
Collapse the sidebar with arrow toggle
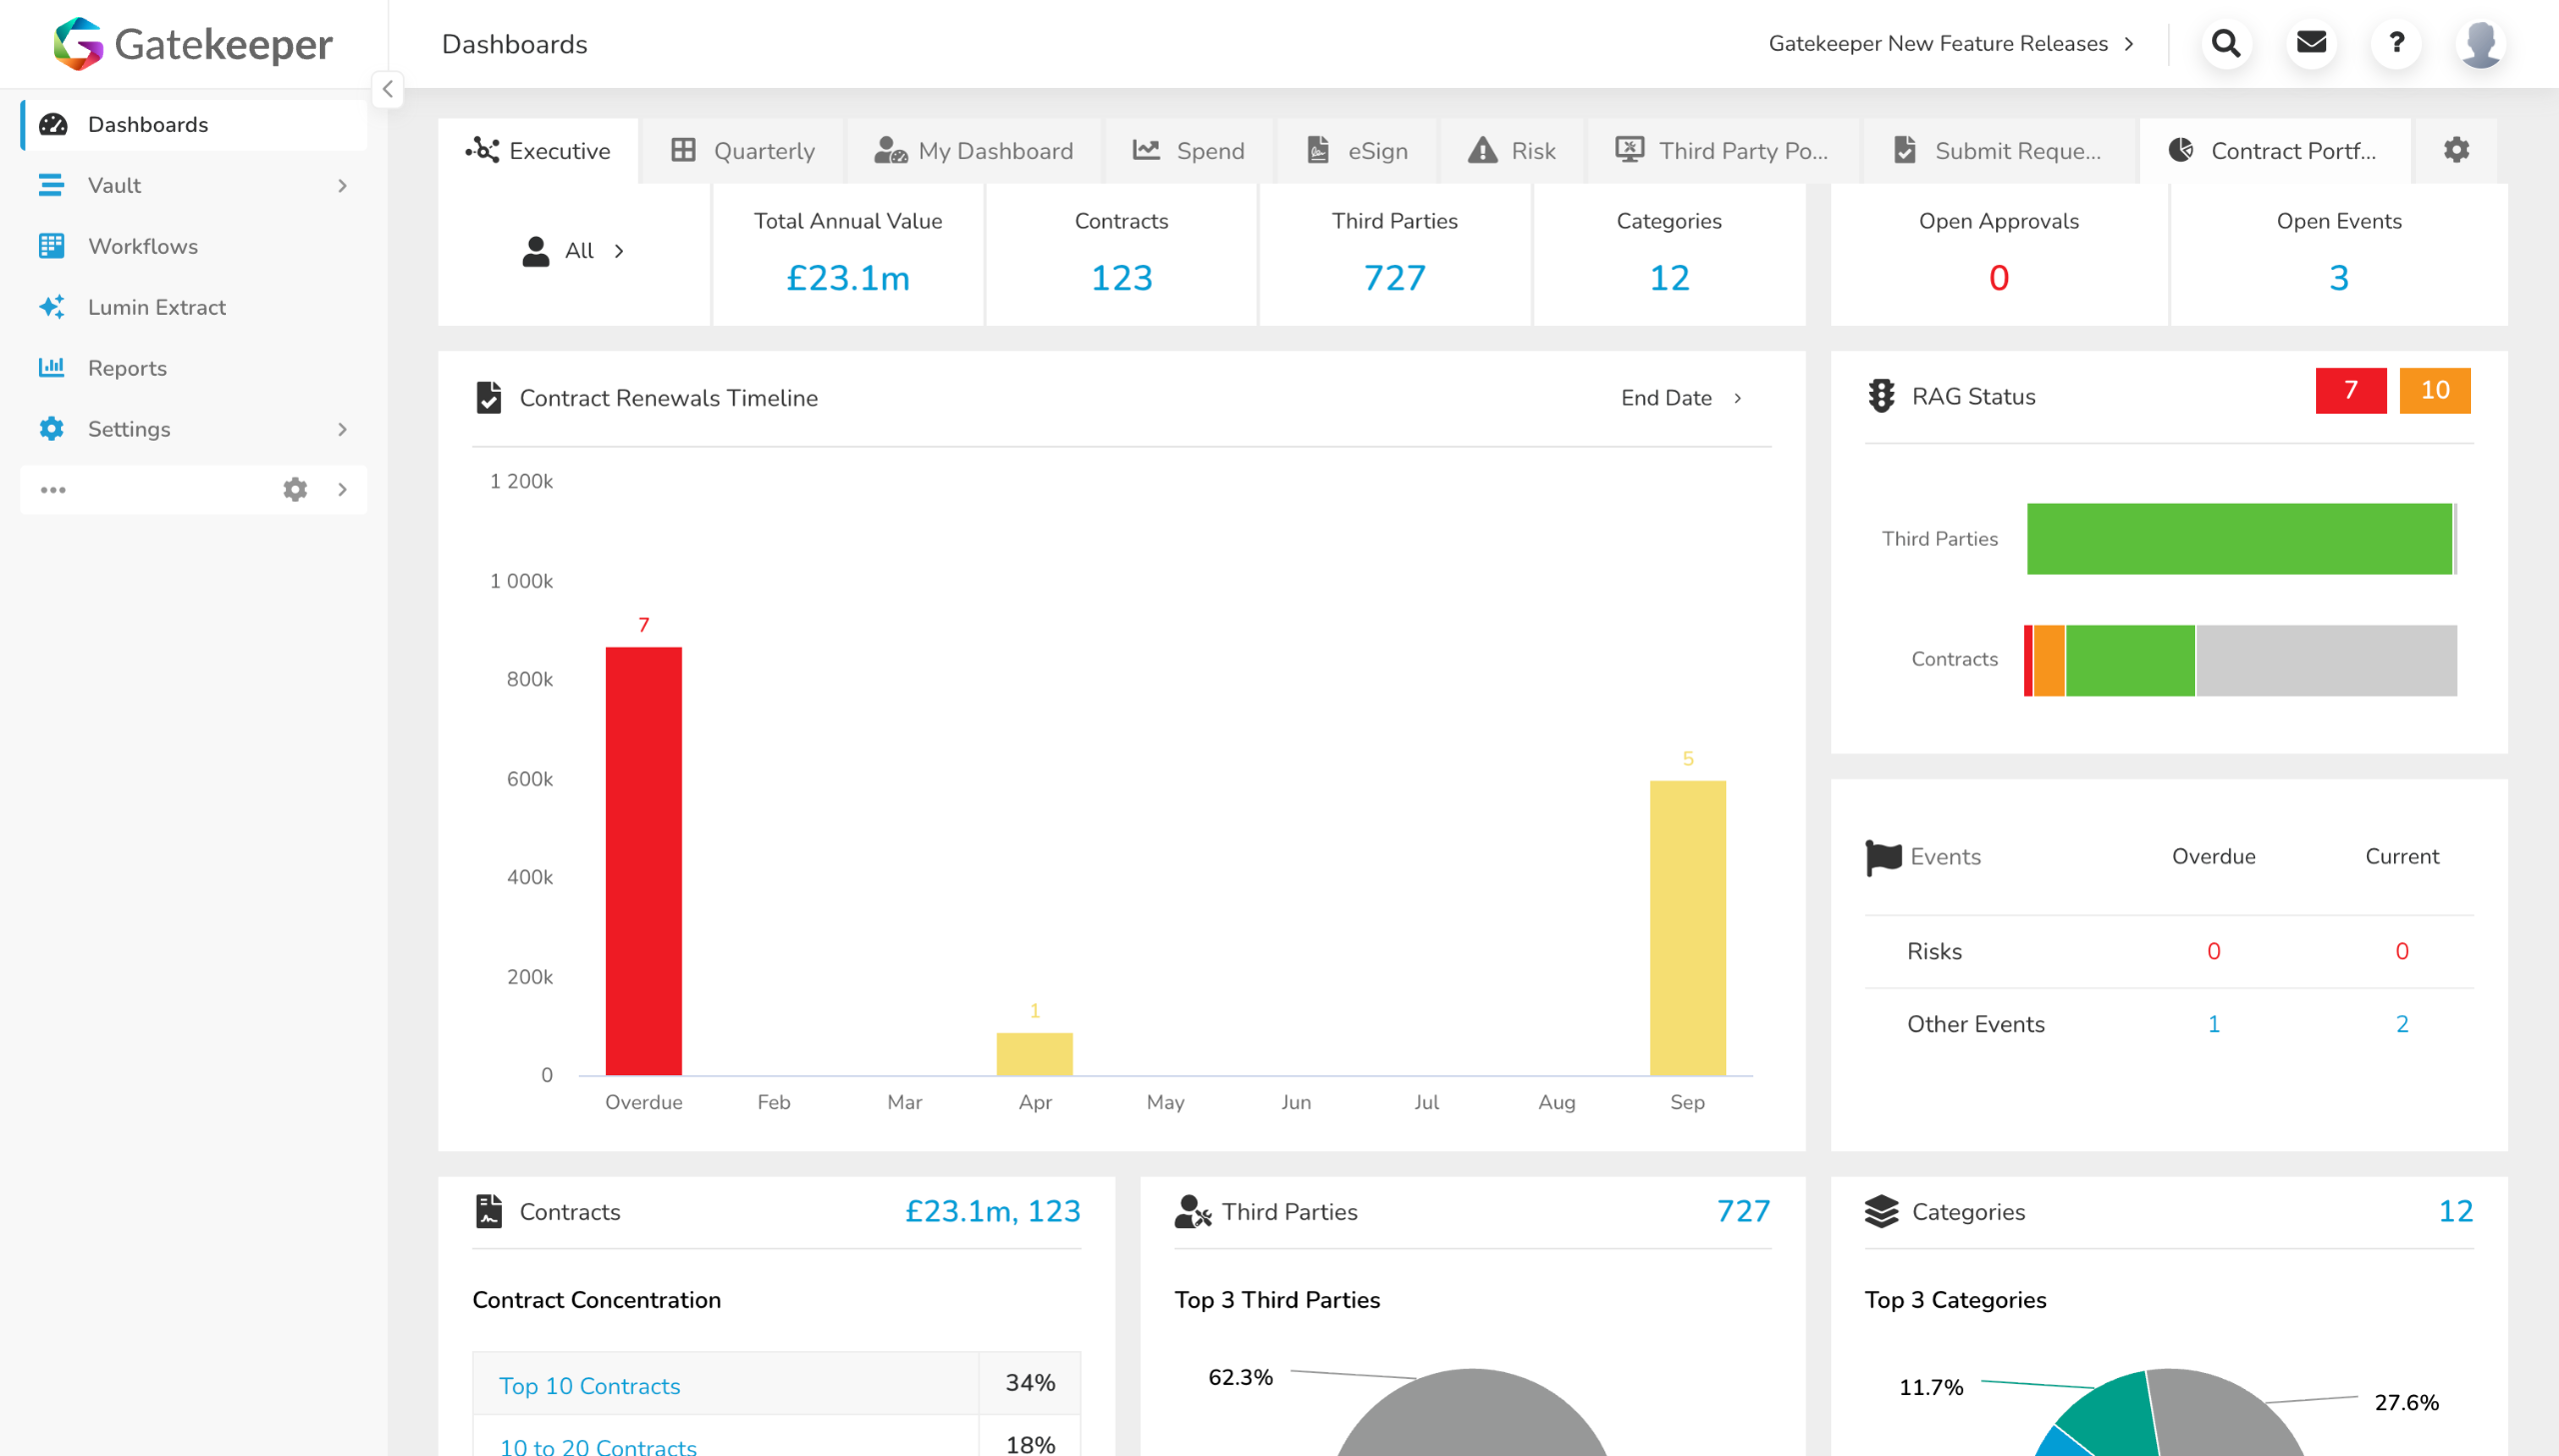tap(388, 90)
